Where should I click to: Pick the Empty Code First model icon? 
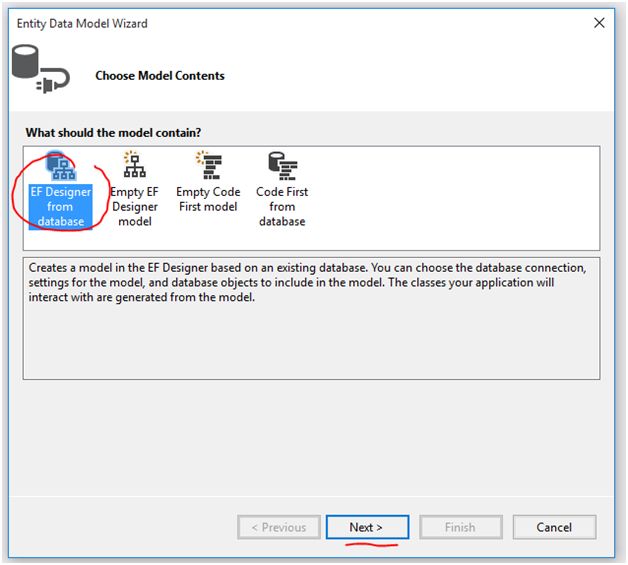(209, 165)
